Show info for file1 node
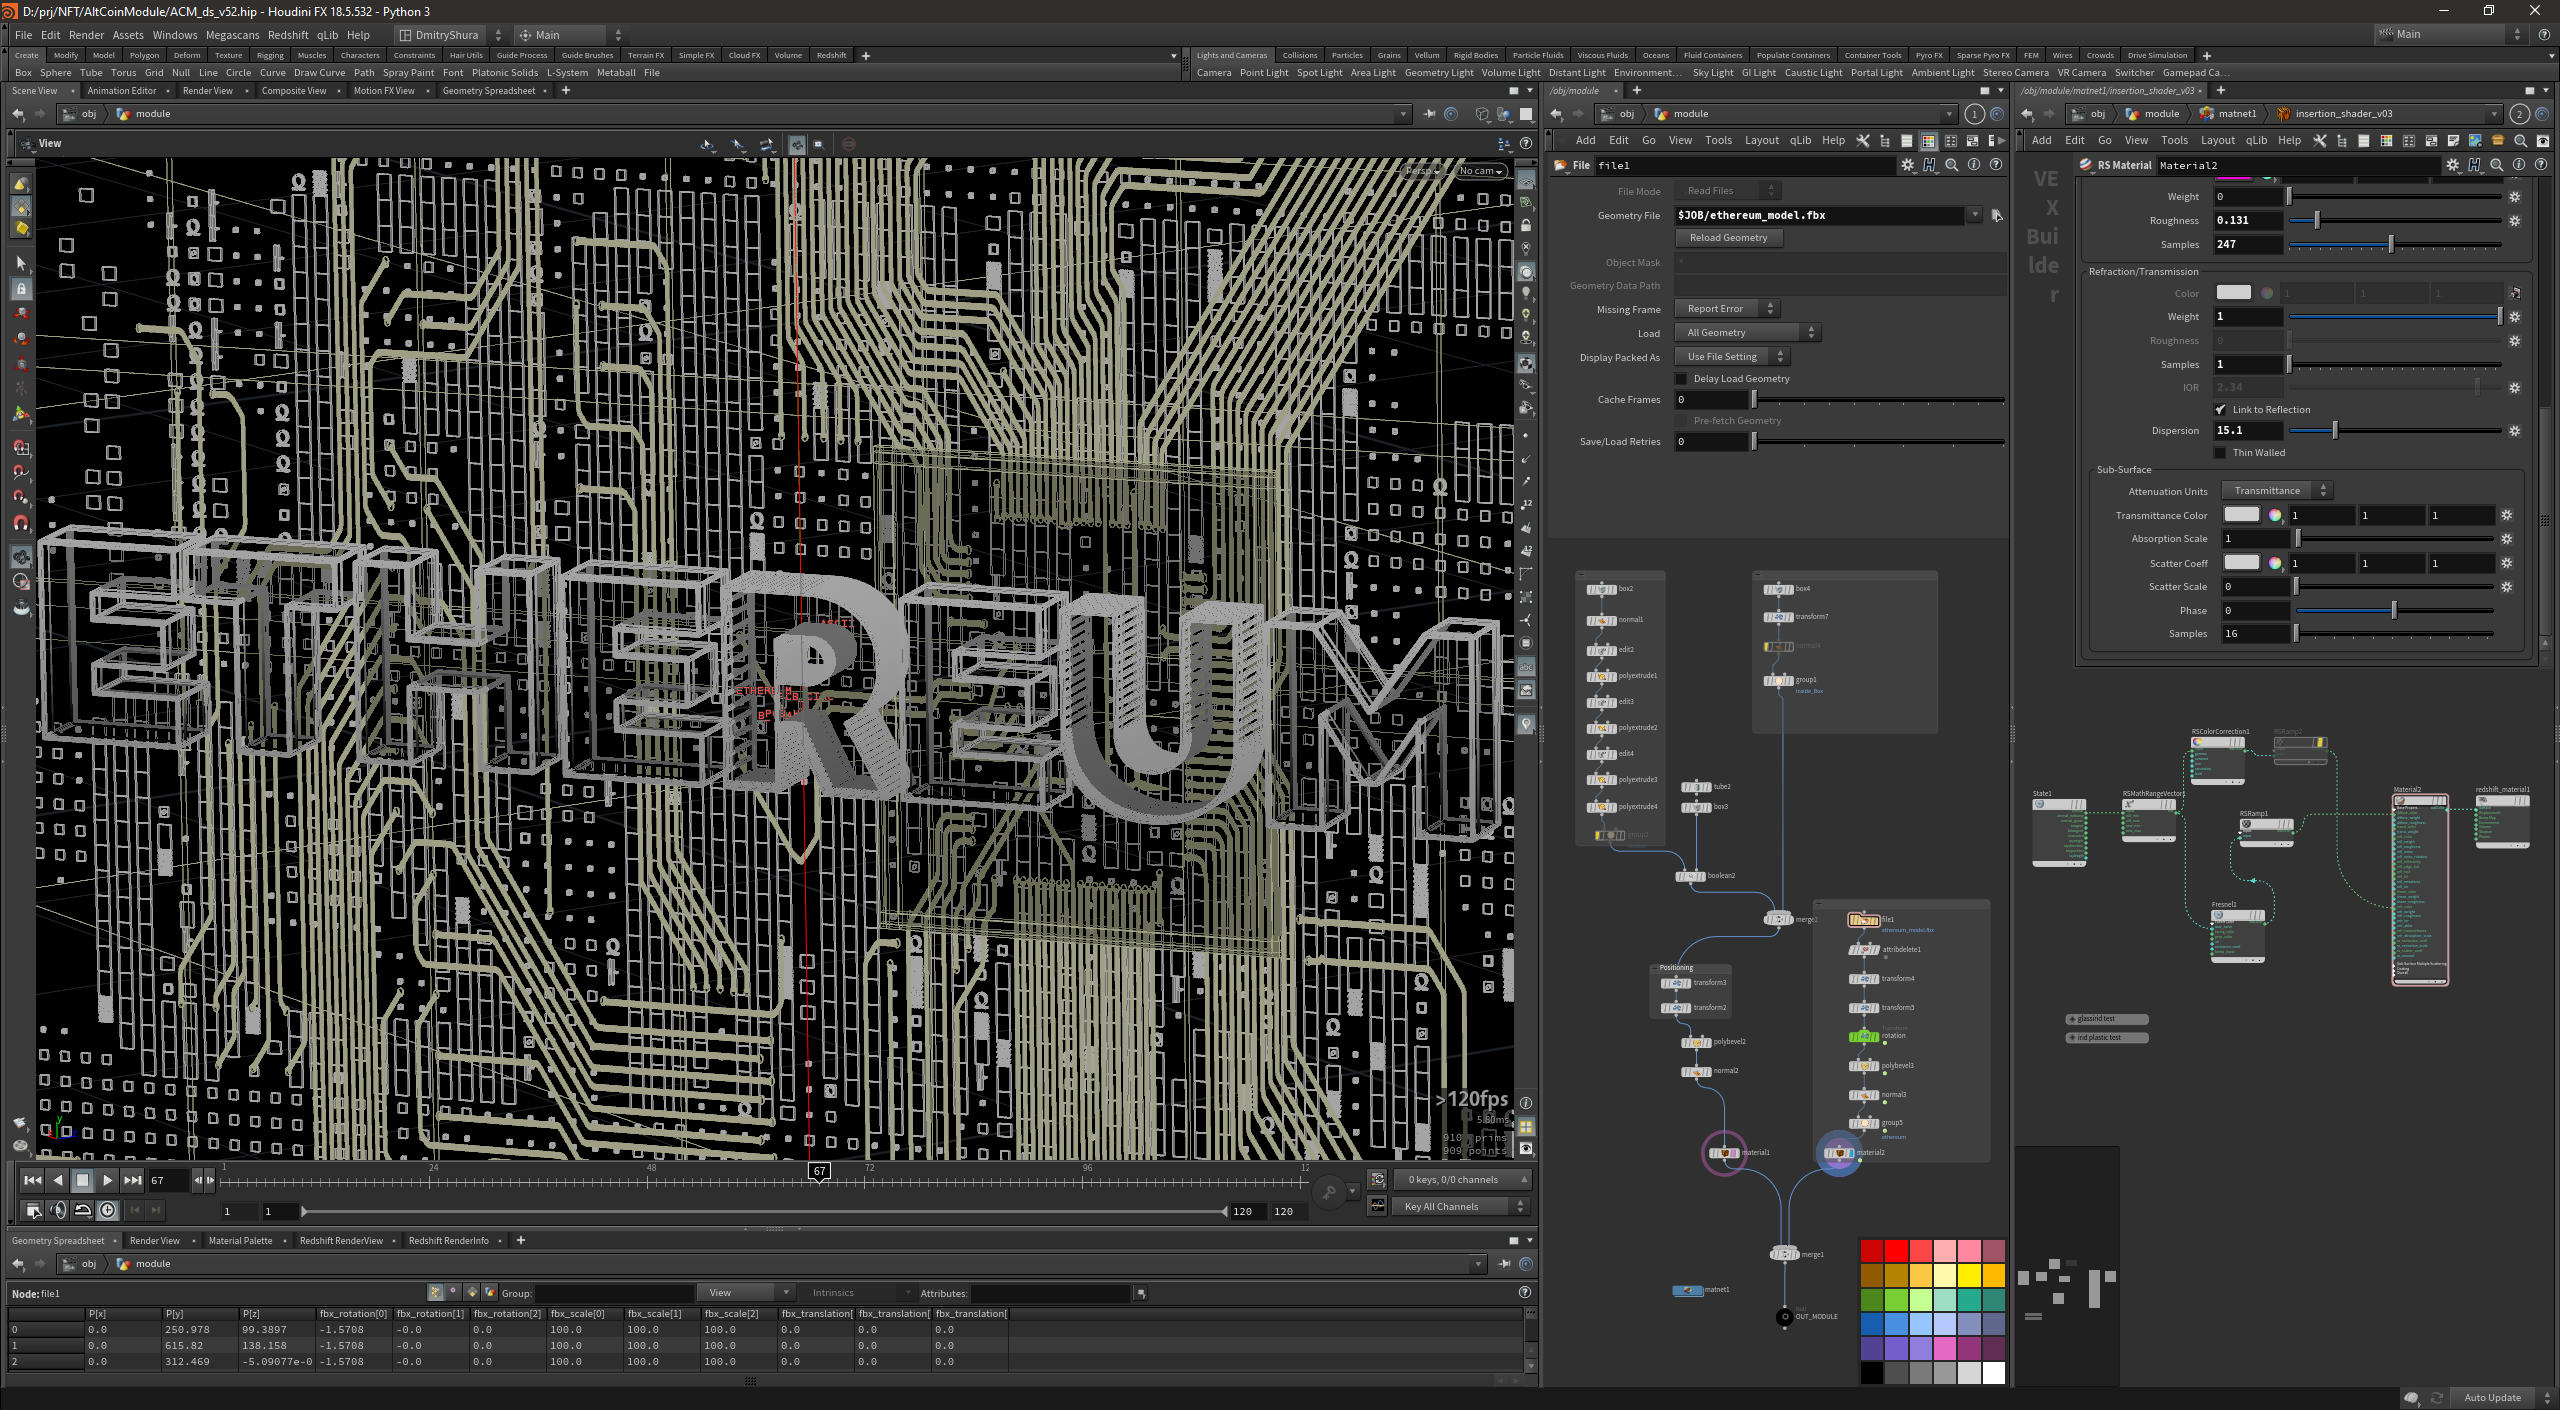This screenshot has height=1410, width=2560. pyautogui.click(x=1974, y=165)
